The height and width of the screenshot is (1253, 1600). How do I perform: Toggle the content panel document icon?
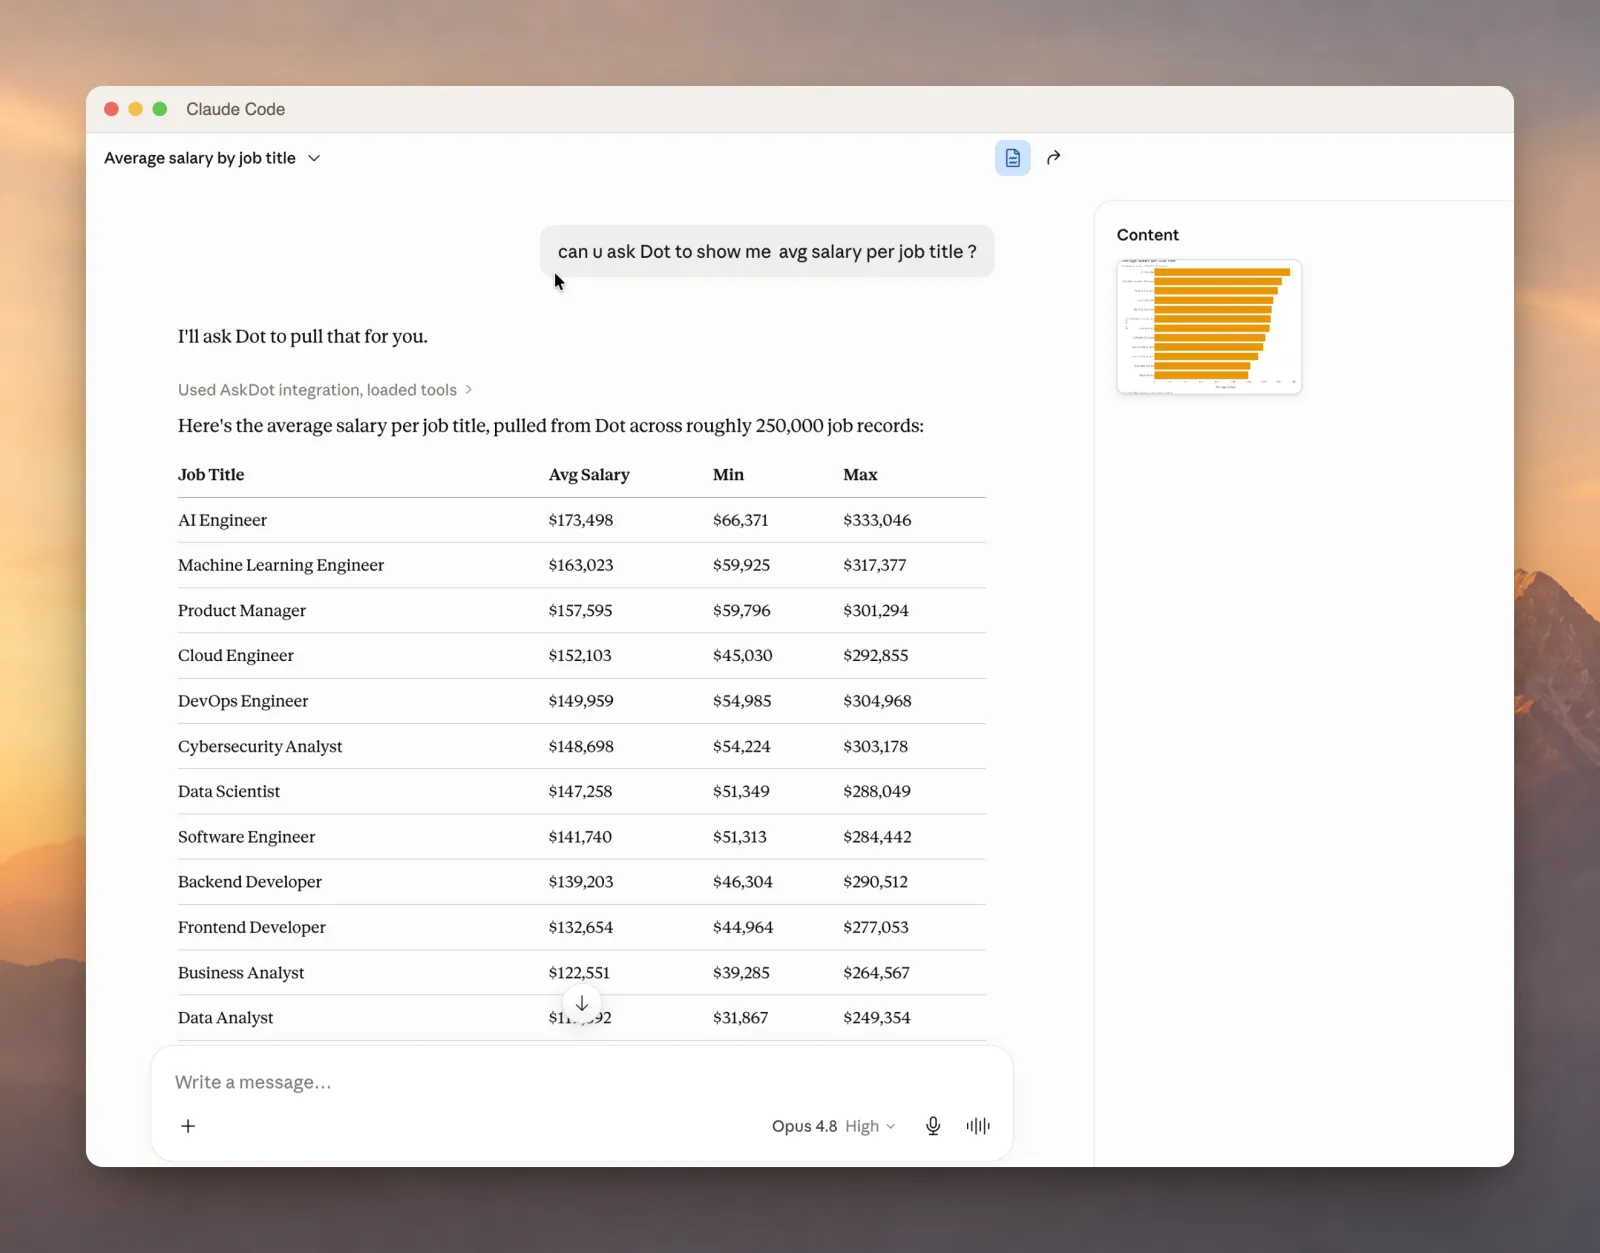[x=1012, y=158]
